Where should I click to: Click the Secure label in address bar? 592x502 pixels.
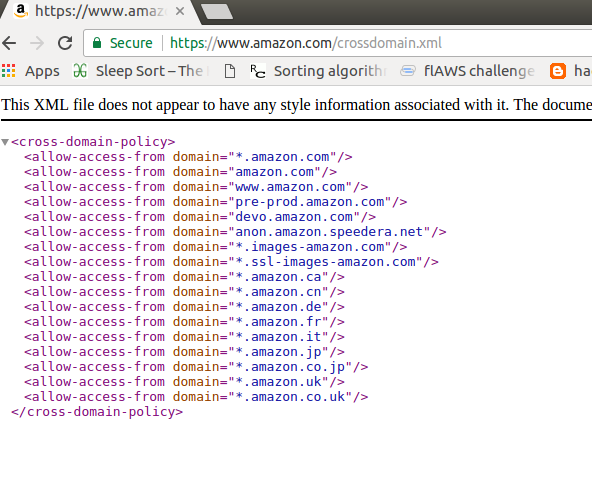[131, 43]
